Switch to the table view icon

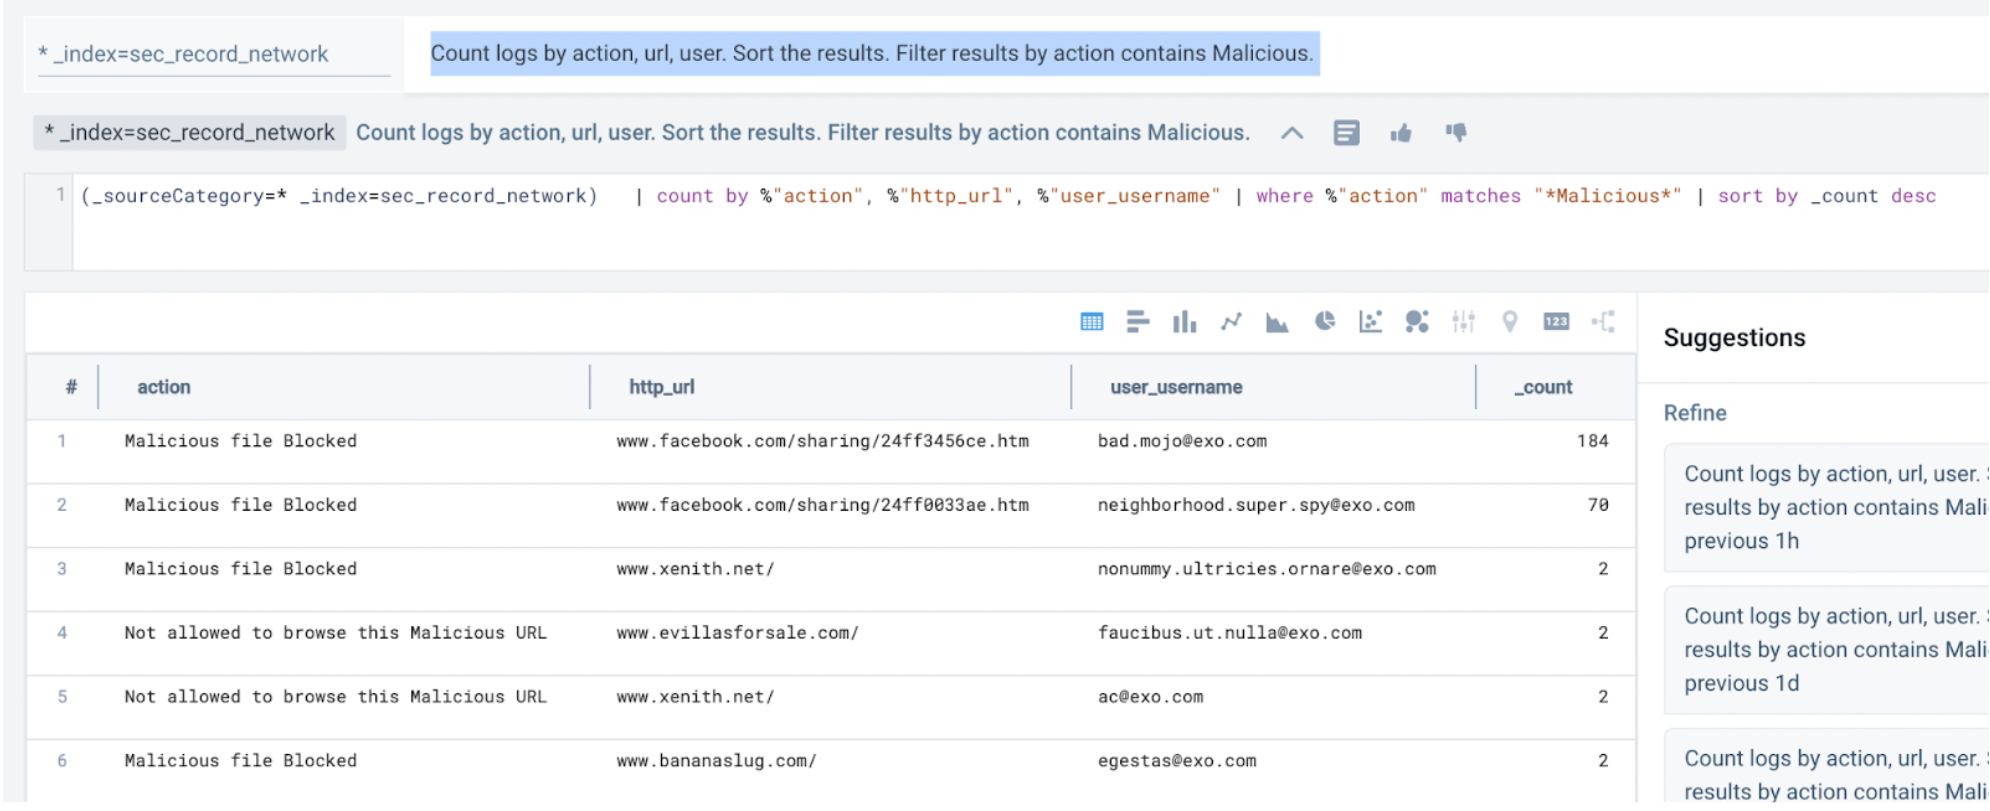(1091, 322)
